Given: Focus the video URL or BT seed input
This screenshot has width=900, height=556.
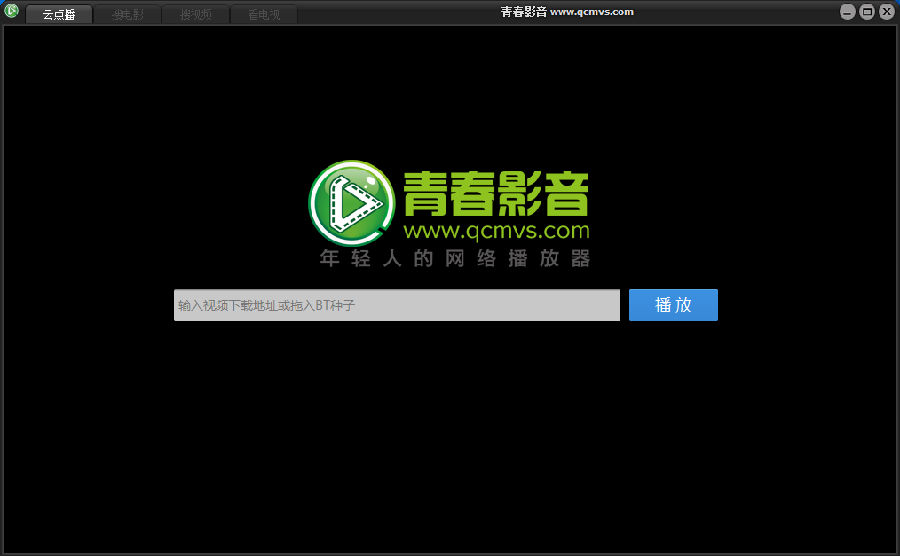Looking at the screenshot, I should (397, 305).
